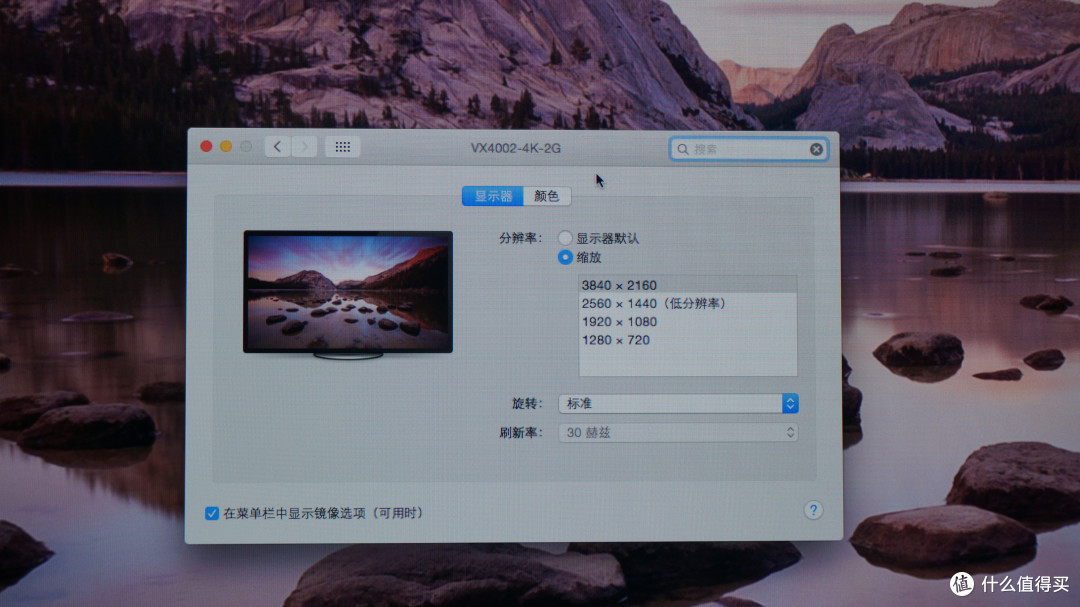Image resolution: width=1080 pixels, height=607 pixels.
Task: Clear the search field with X icon
Action: pos(816,149)
